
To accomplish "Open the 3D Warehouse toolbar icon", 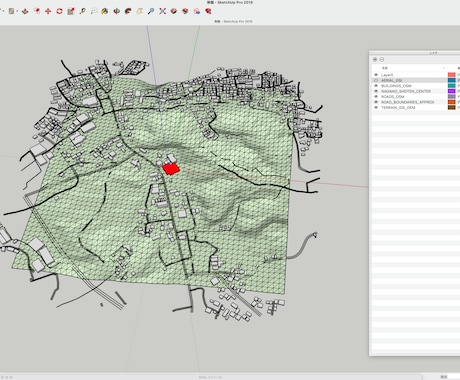I will coord(174,11).
